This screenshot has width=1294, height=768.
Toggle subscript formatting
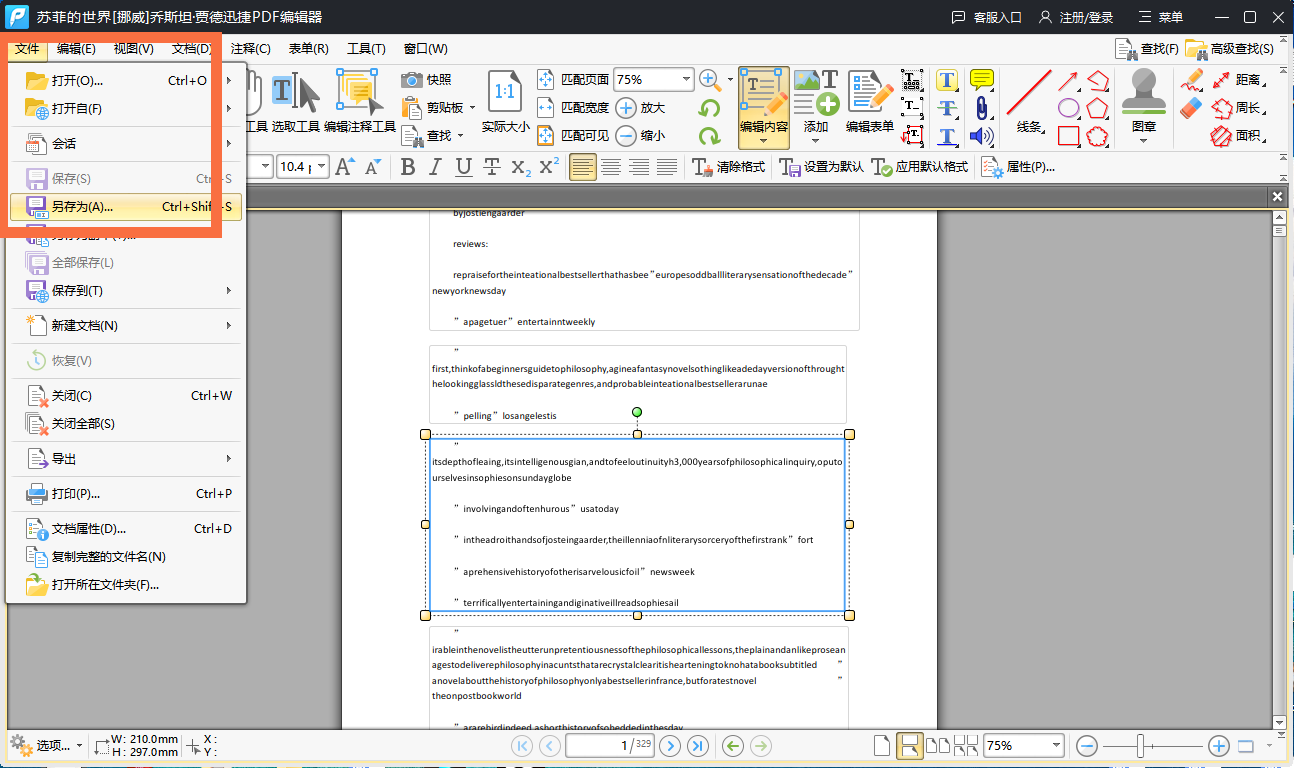[520, 167]
